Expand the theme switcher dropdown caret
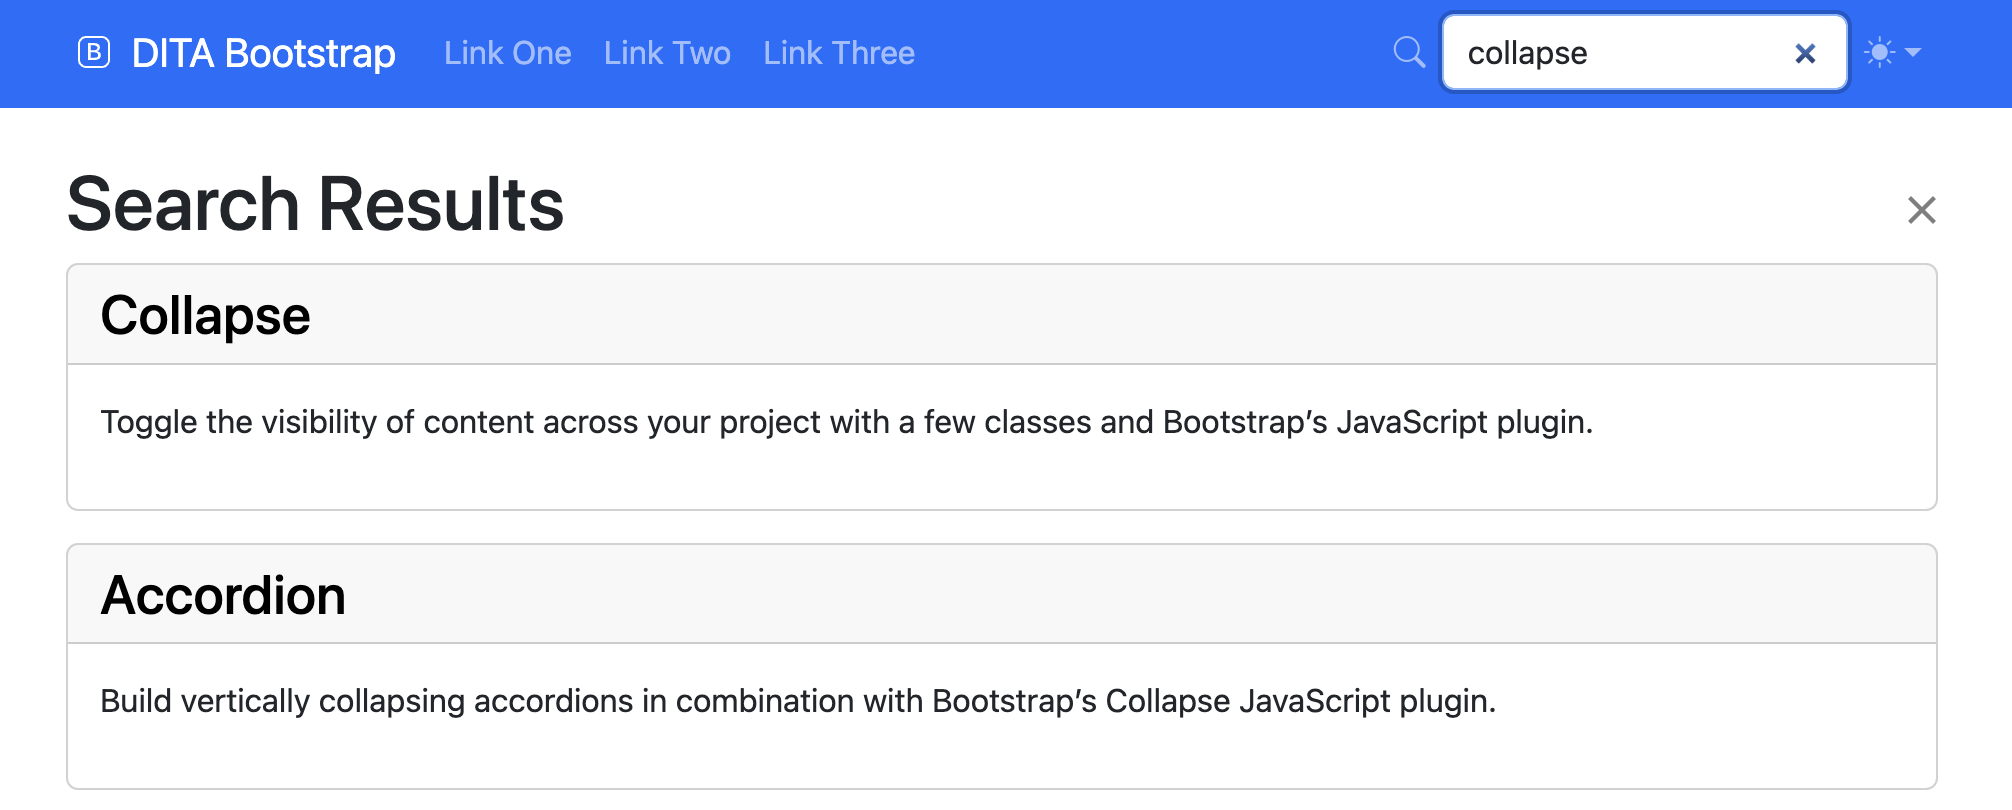 1913,52
